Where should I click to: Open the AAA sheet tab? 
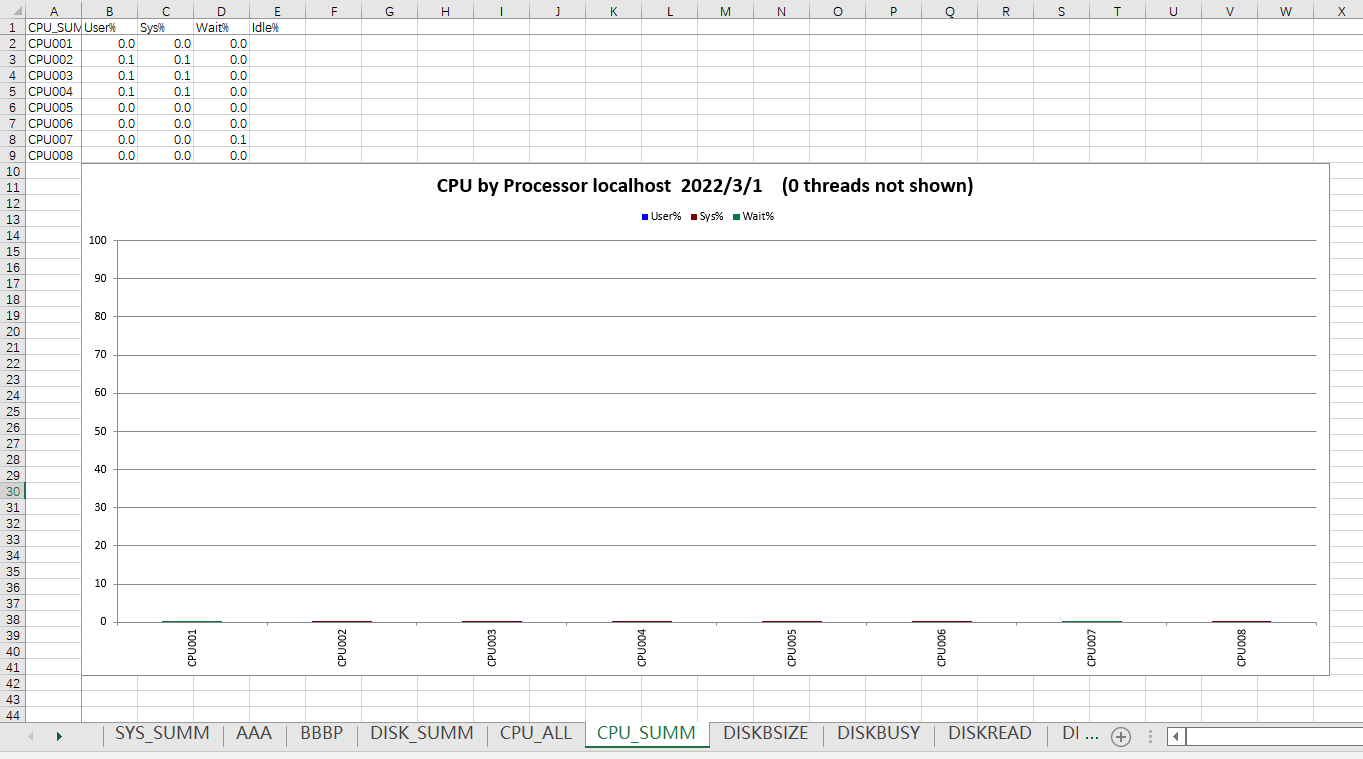(254, 734)
